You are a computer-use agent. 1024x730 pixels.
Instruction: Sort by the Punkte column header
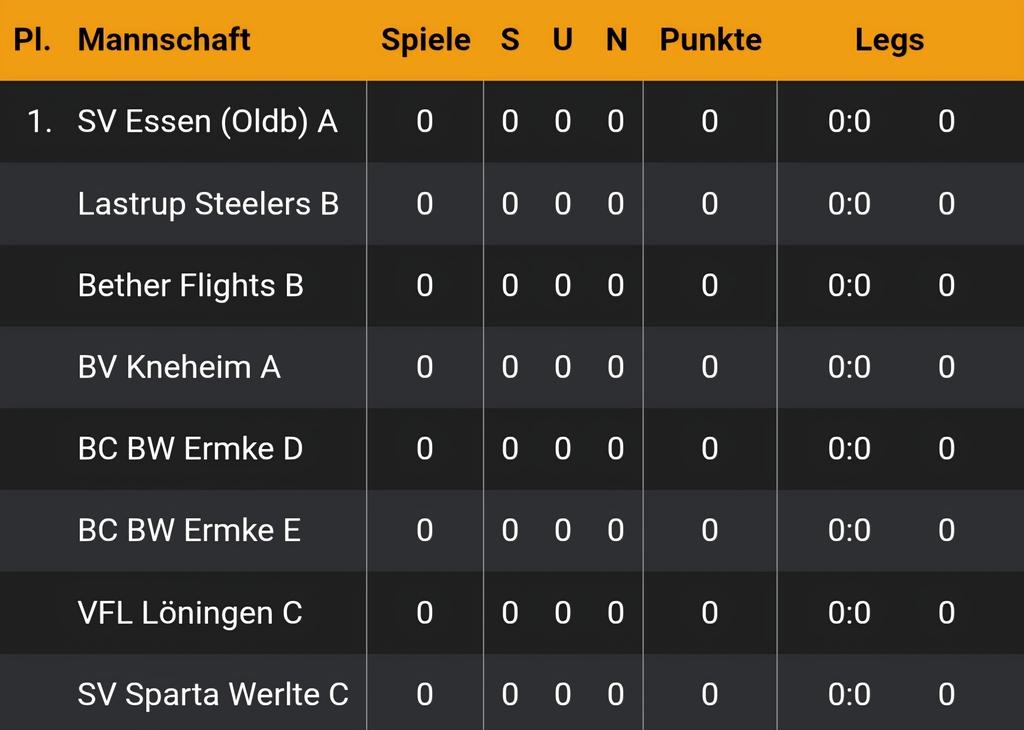[711, 40]
